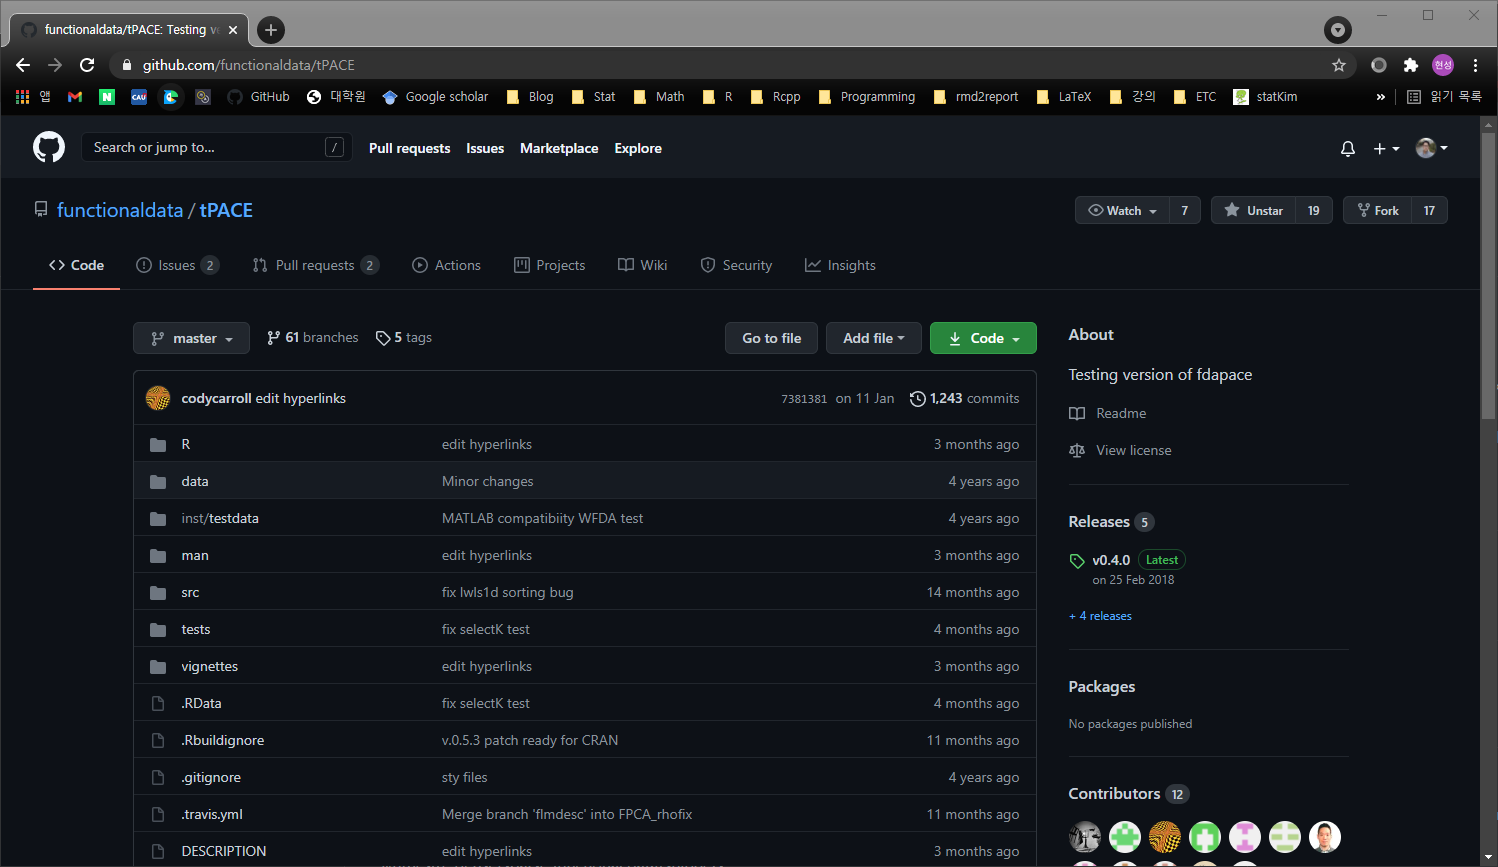Open the Watch dropdown for this repository
The image size is (1498, 867).
1122,210
